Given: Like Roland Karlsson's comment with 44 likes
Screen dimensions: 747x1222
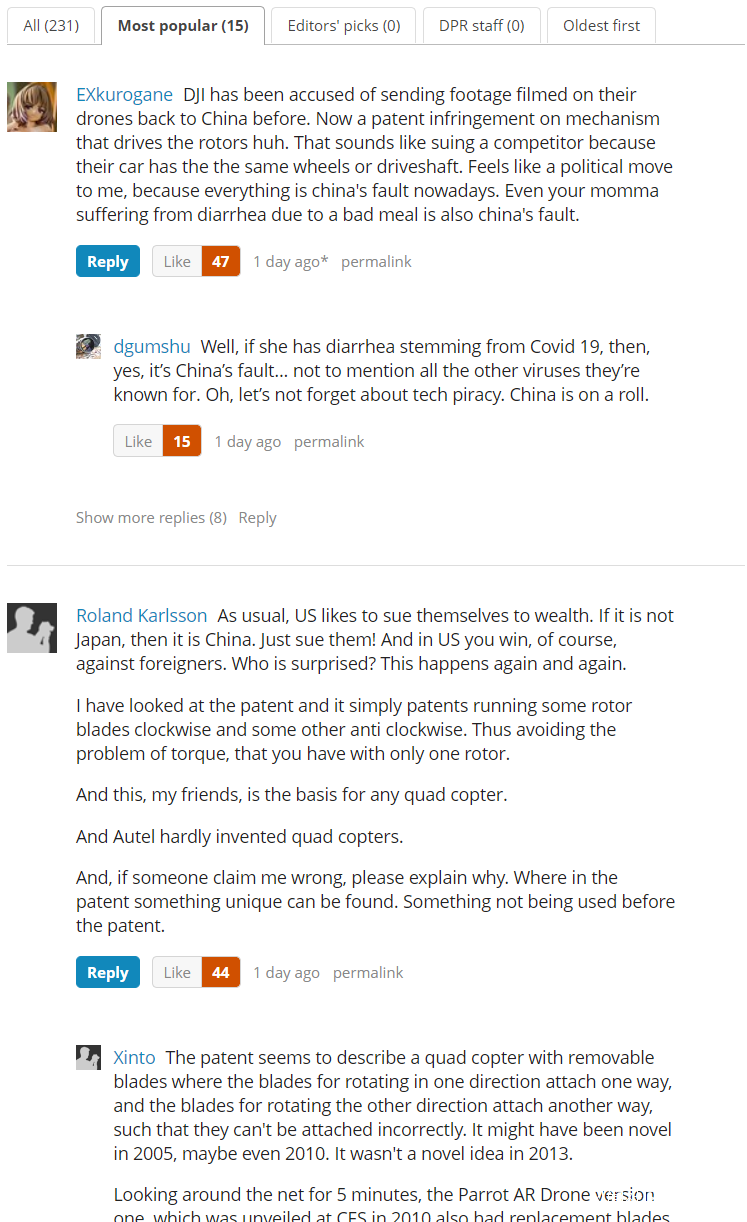Looking at the screenshot, I should click(x=177, y=973).
